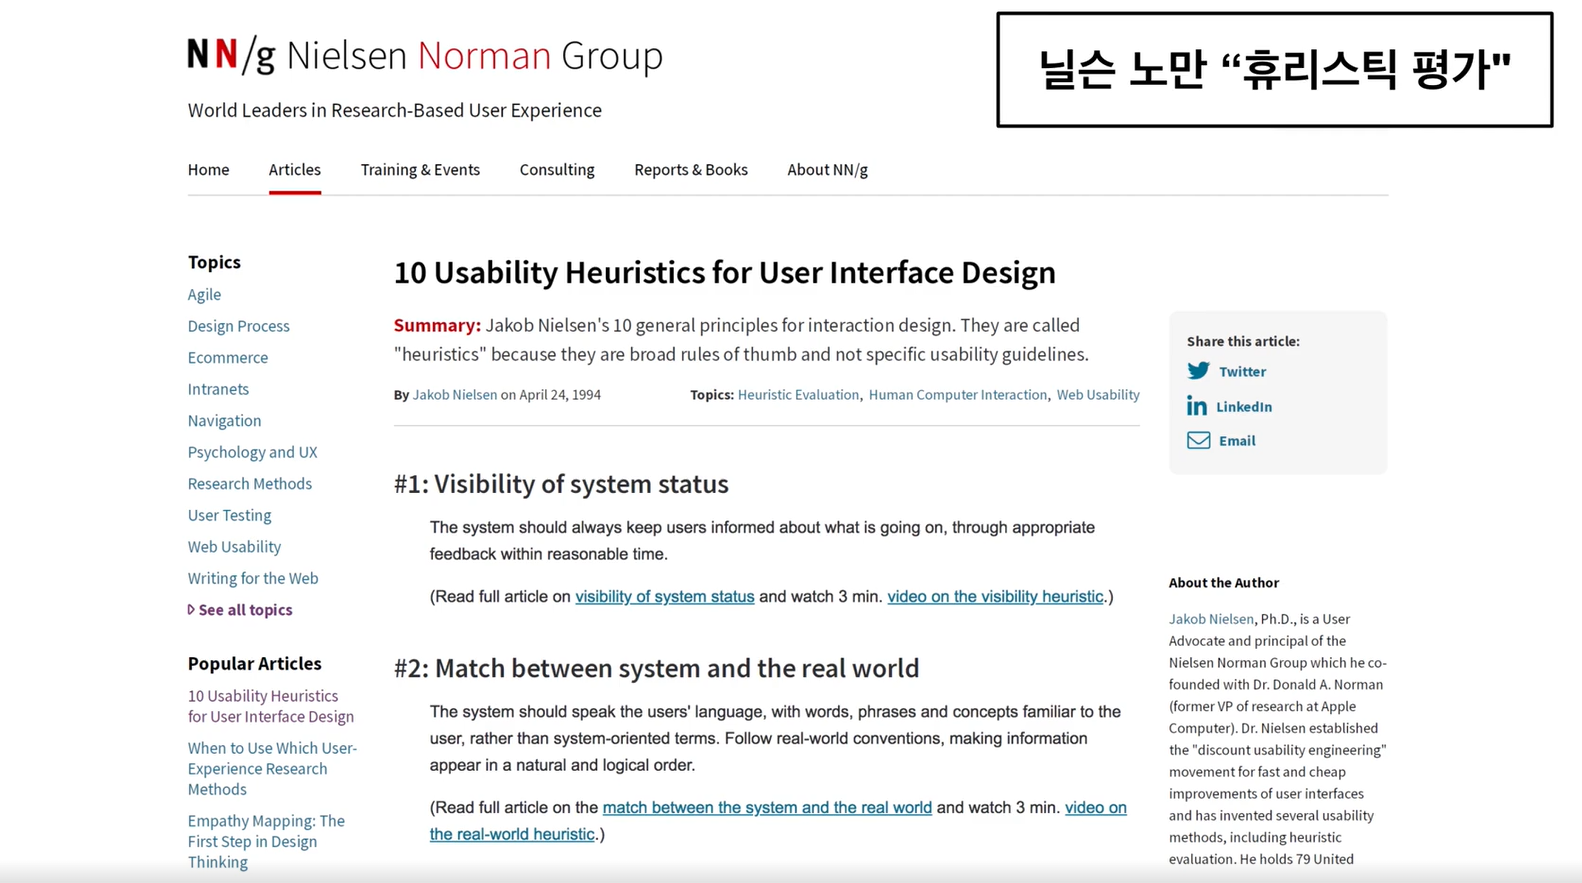Open popular article 10 Usability Heuristics
Viewport: 1582px width, 883px height.
coord(271,706)
